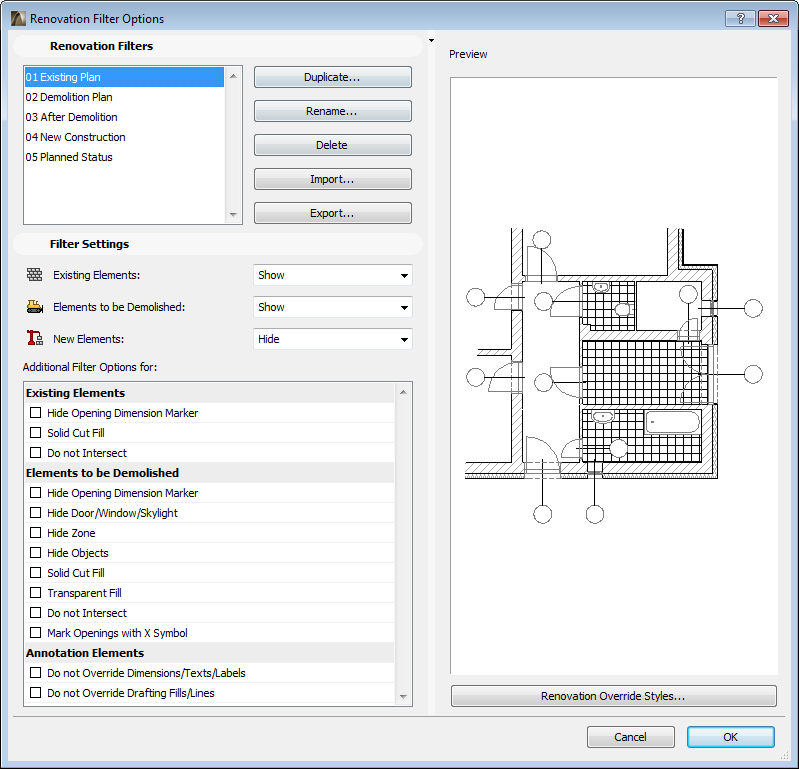The width and height of the screenshot is (799, 769).
Task: Open Renovation Override Styles...
Action: [613, 696]
